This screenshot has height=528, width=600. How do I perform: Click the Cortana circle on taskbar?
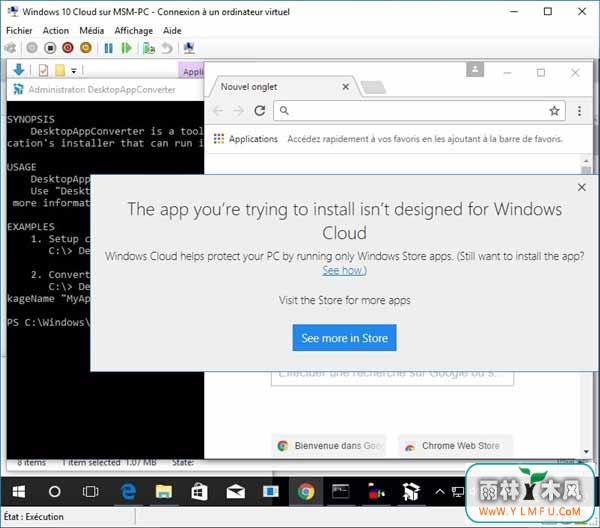[54, 491]
